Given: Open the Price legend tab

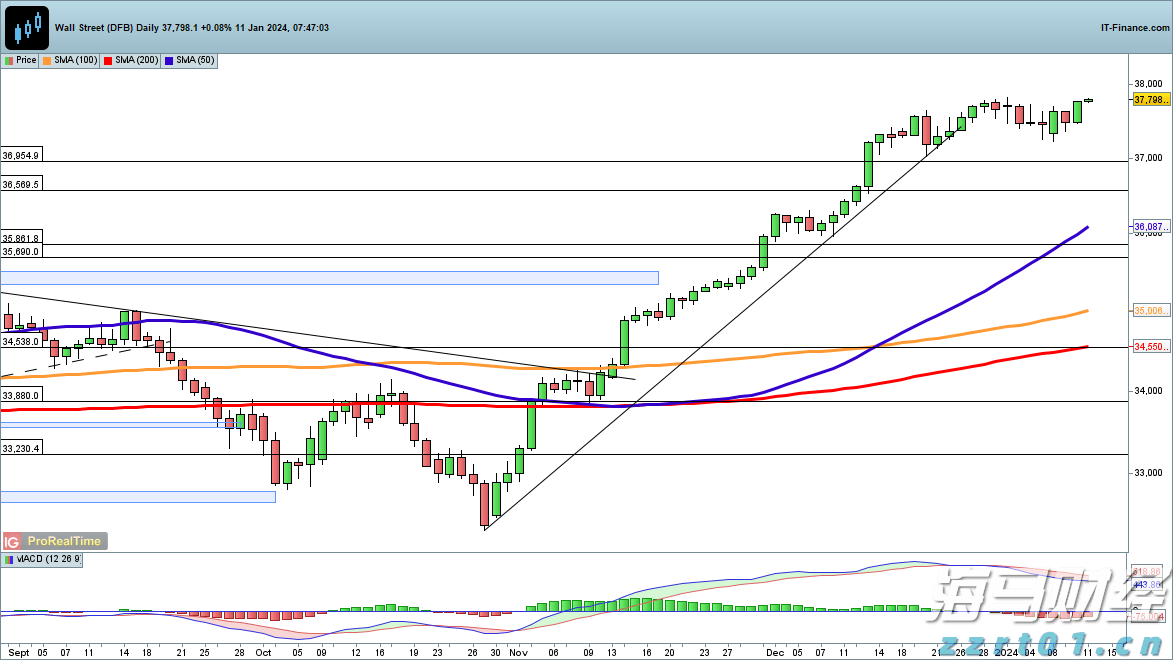Looking at the screenshot, I should (x=21, y=61).
